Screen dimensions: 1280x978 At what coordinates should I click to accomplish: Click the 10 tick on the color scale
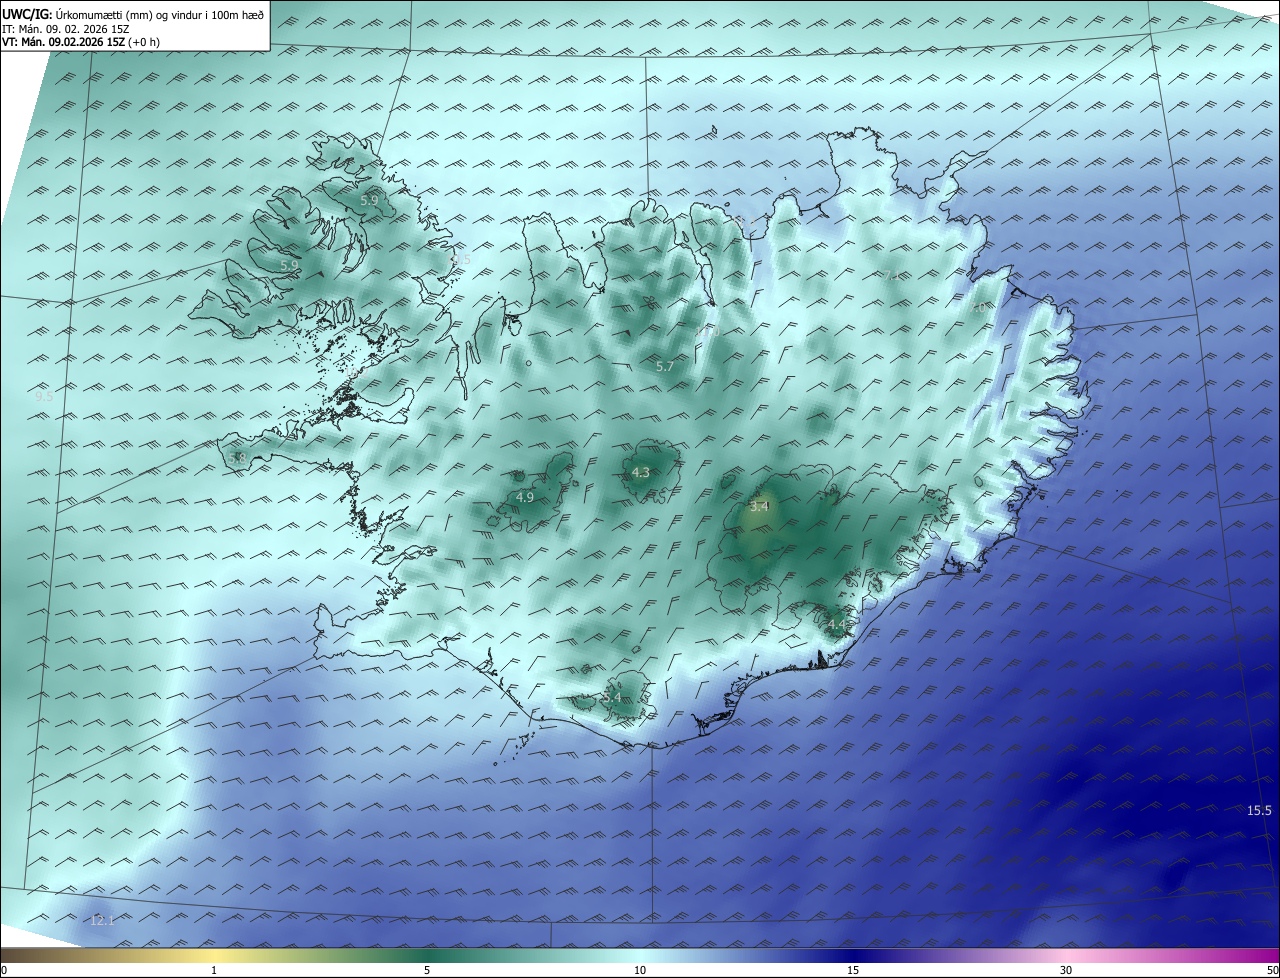640,970
